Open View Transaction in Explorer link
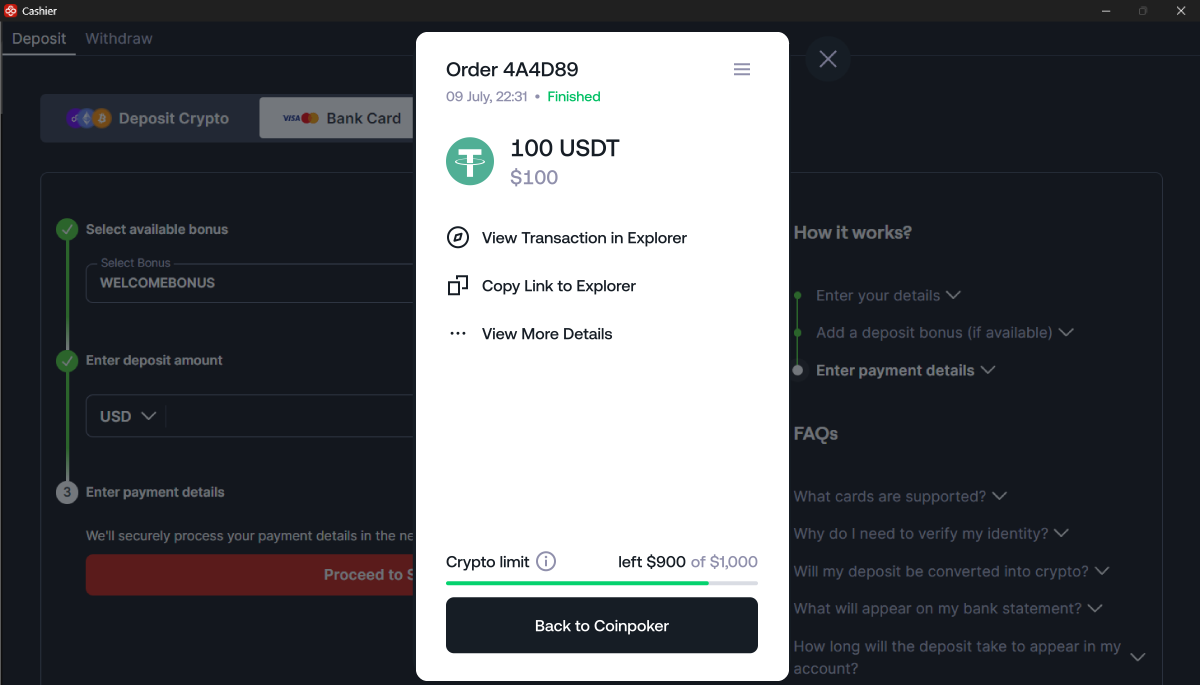Screen dimensions: 1200x685 click(x=584, y=238)
